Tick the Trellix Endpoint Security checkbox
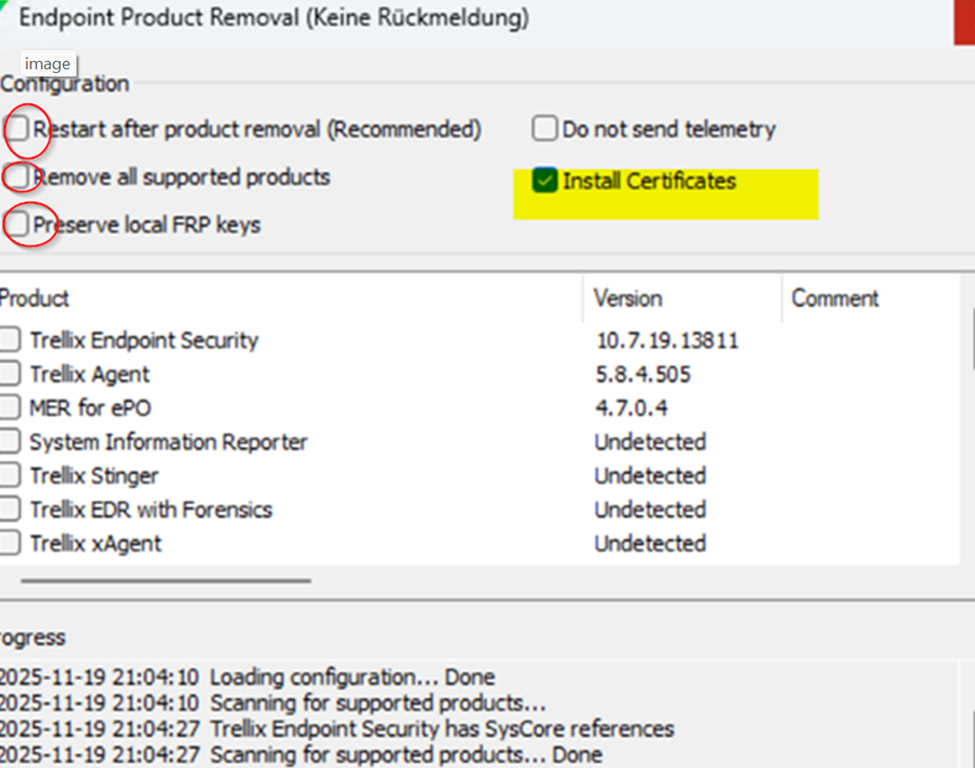Viewport: 975px width, 768px height. [9, 340]
